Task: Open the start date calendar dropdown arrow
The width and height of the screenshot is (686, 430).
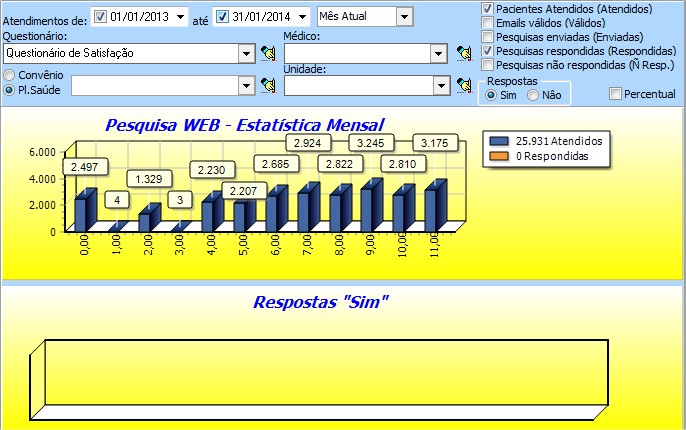Action: pos(179,17)
